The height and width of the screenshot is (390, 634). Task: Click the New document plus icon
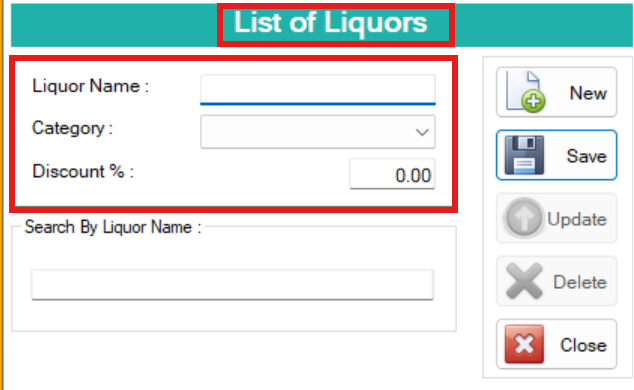[525, 92]
